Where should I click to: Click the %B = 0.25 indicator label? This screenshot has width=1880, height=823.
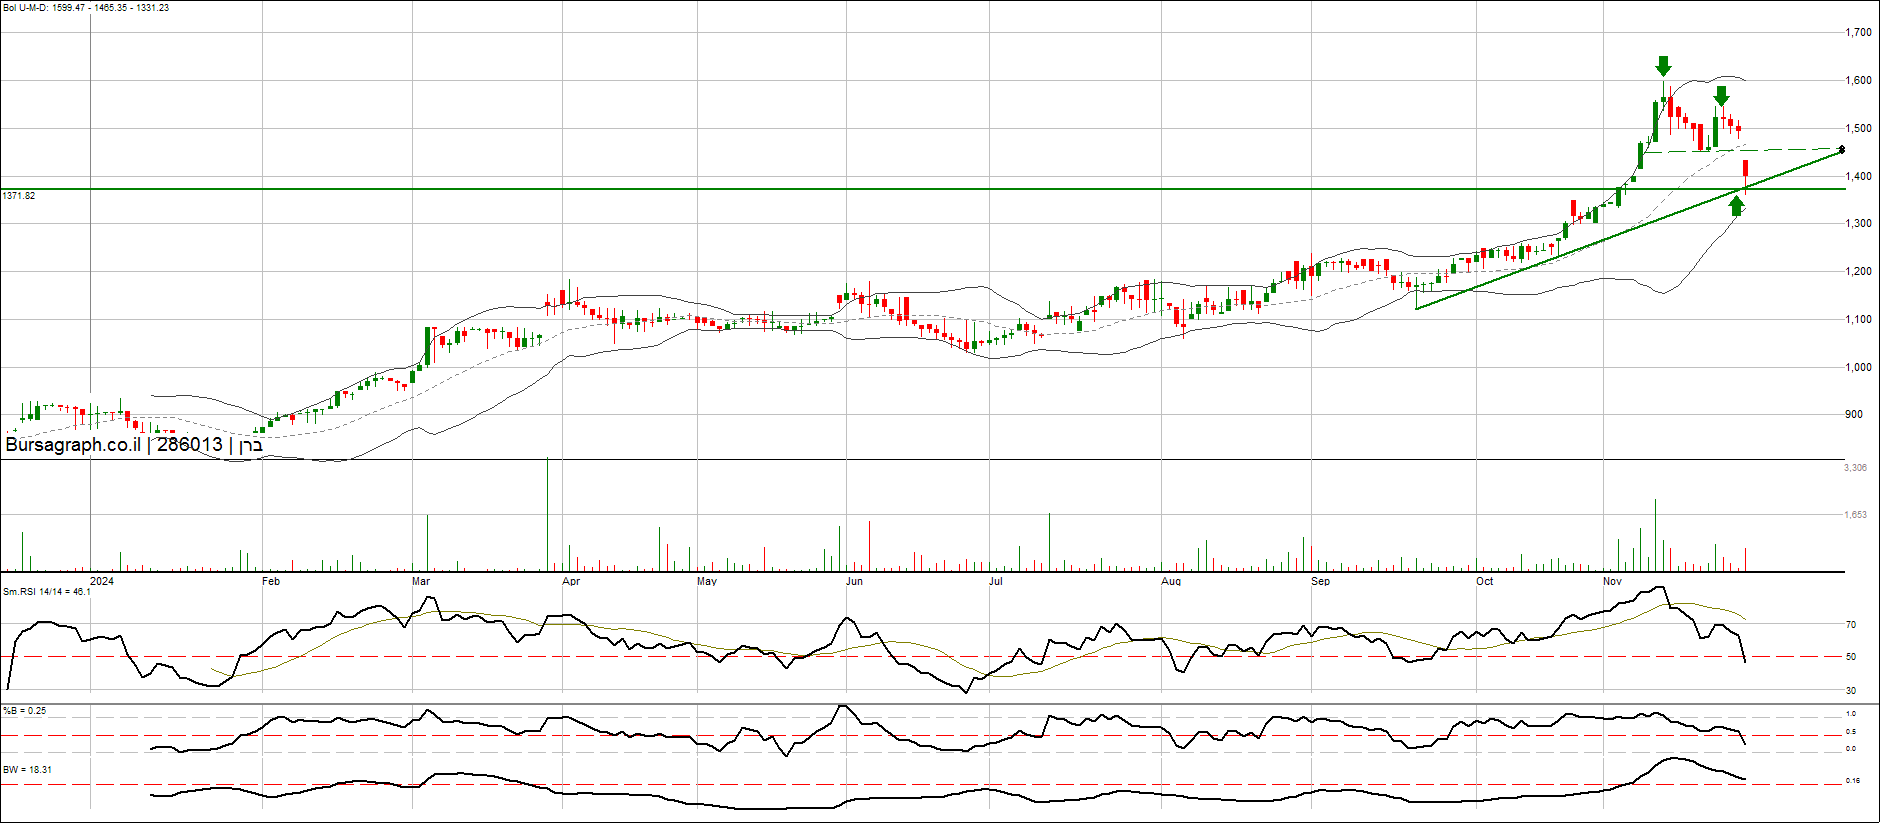pyautogui.click(x=25, y=711)
